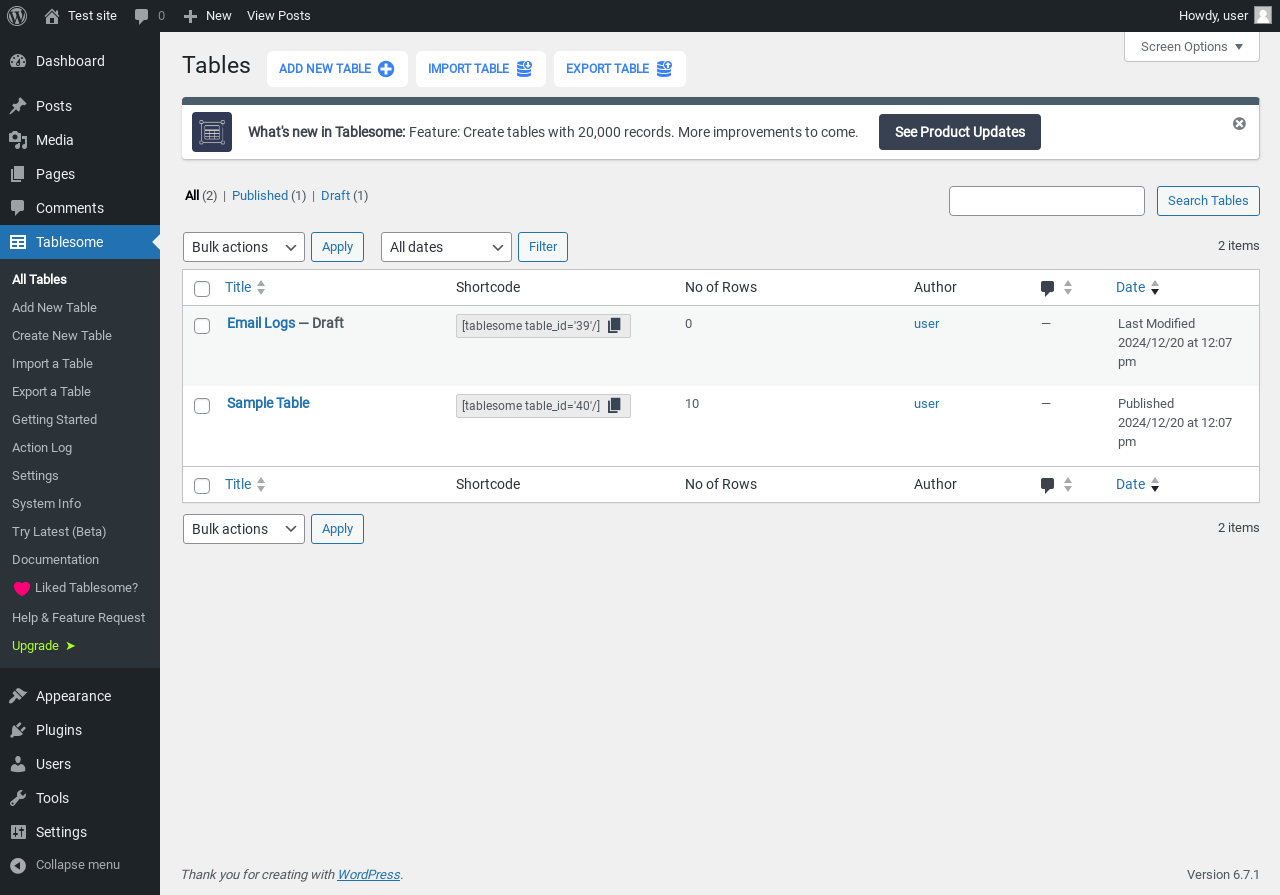Open Dashboard from the sidebar icon
This screenshot has width=1280, height=895.
[18, 61]
